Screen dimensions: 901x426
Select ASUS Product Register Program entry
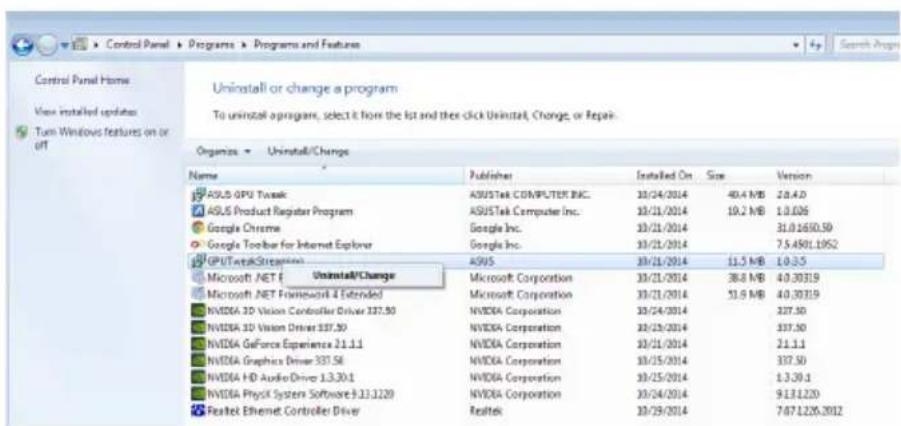[x=278, y=212]
